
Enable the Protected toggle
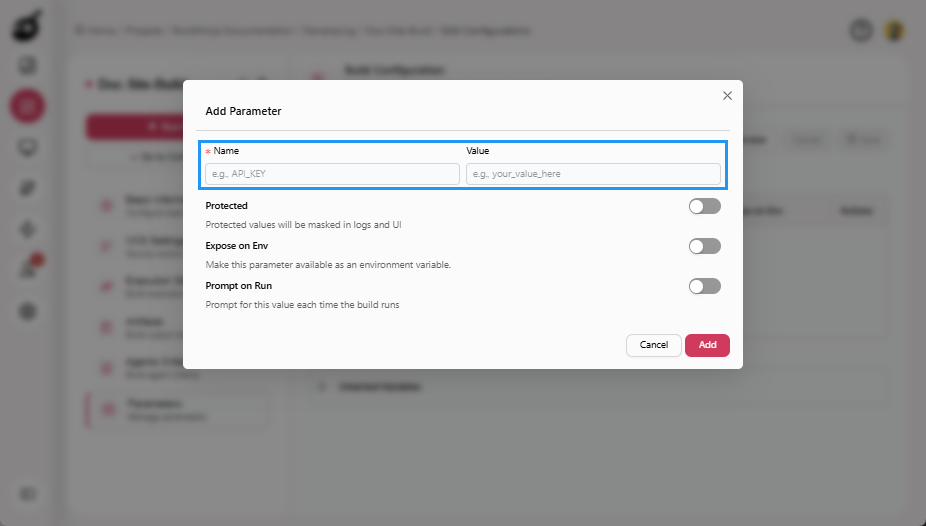[x=705, y=206]
